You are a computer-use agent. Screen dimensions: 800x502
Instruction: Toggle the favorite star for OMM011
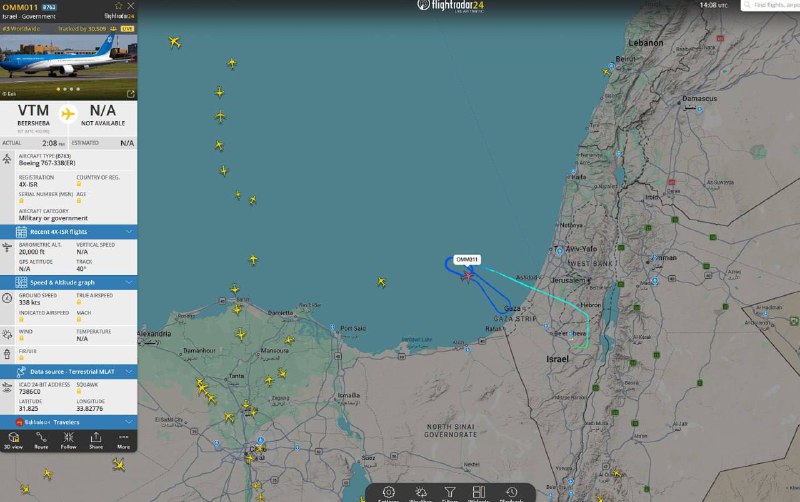pyautogui.click(x=118, y=6)
